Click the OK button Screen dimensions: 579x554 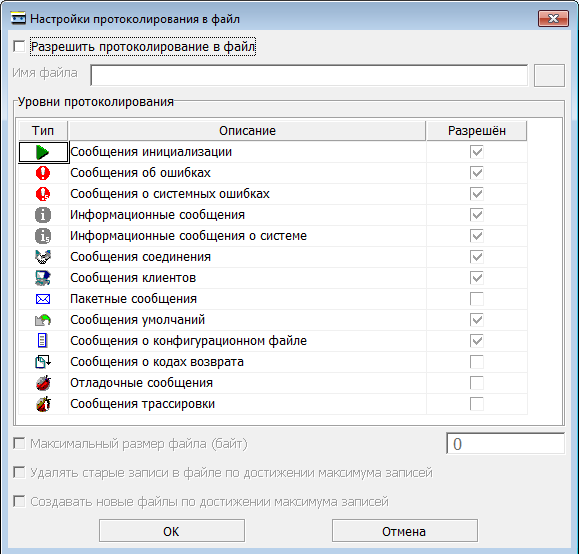pyautogui.click(x=172, y=531)
